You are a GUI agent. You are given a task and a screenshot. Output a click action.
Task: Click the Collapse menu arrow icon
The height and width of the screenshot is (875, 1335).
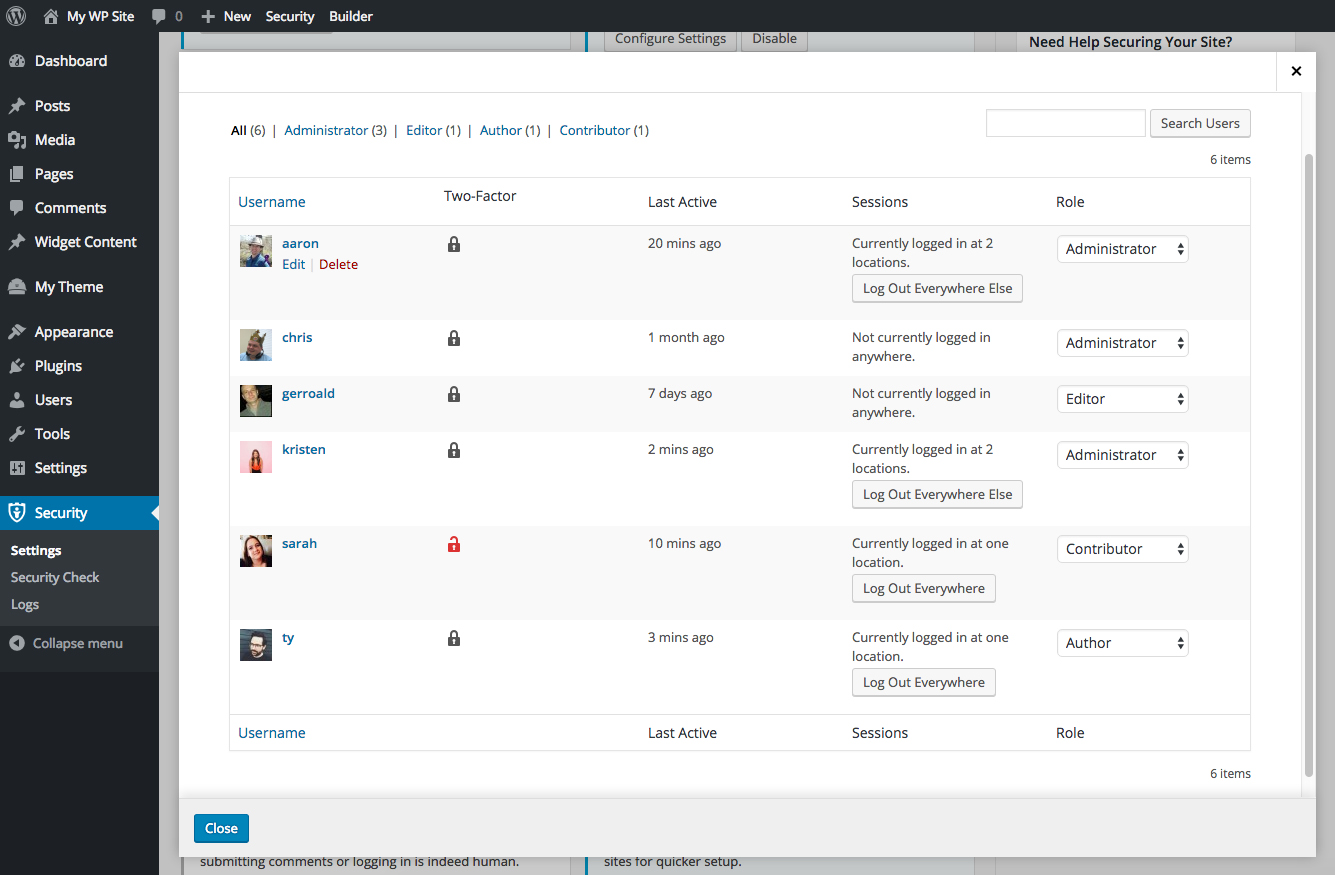click(17, 643)
